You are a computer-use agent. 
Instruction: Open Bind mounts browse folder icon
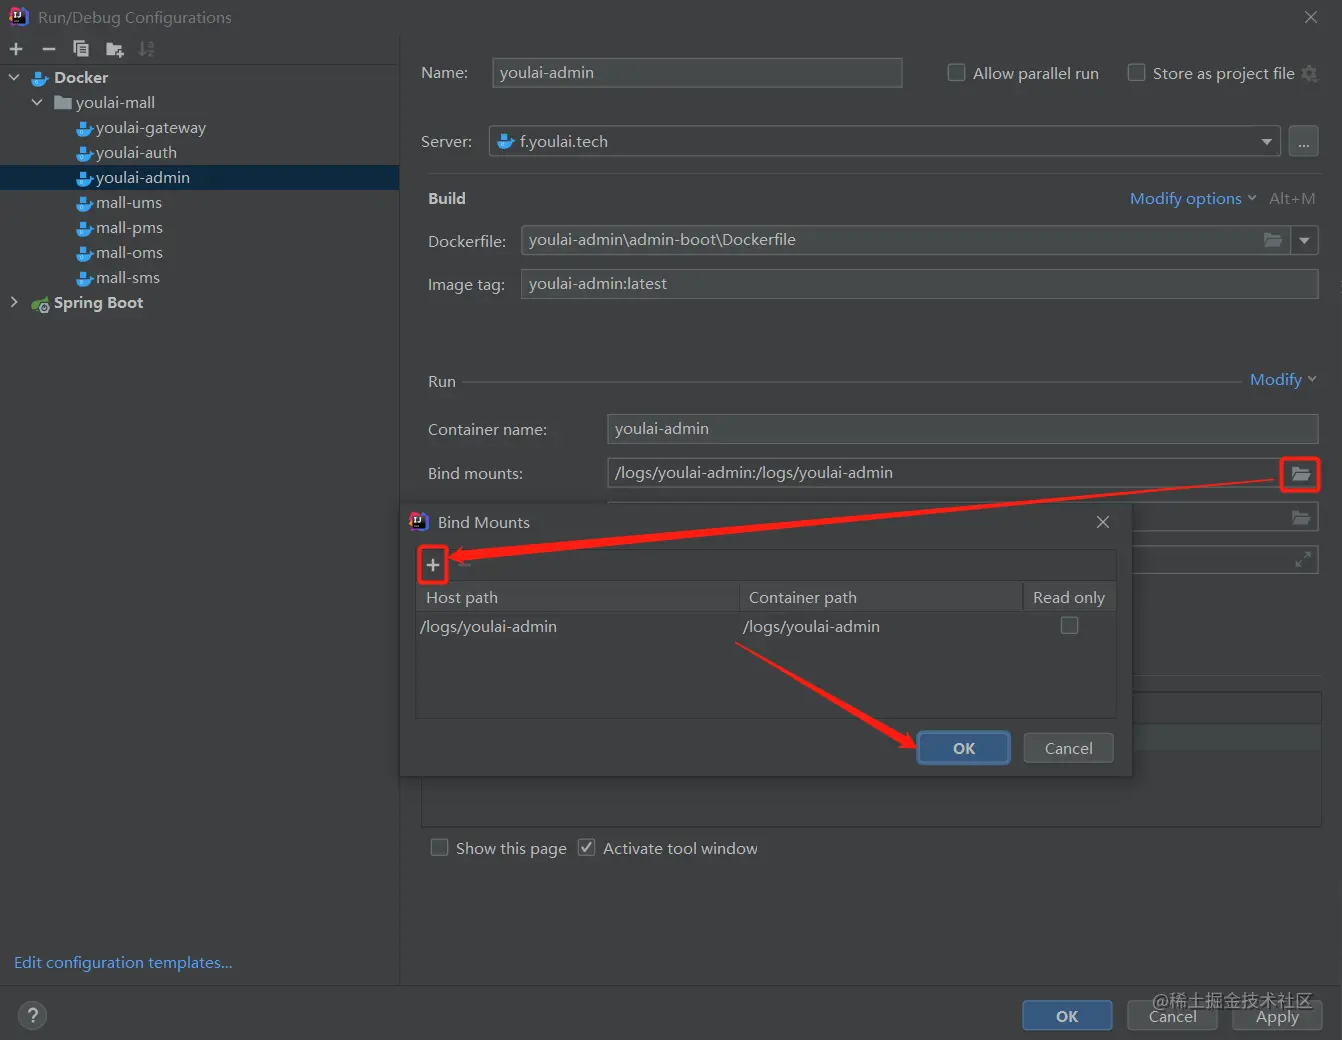point(1300,473)
